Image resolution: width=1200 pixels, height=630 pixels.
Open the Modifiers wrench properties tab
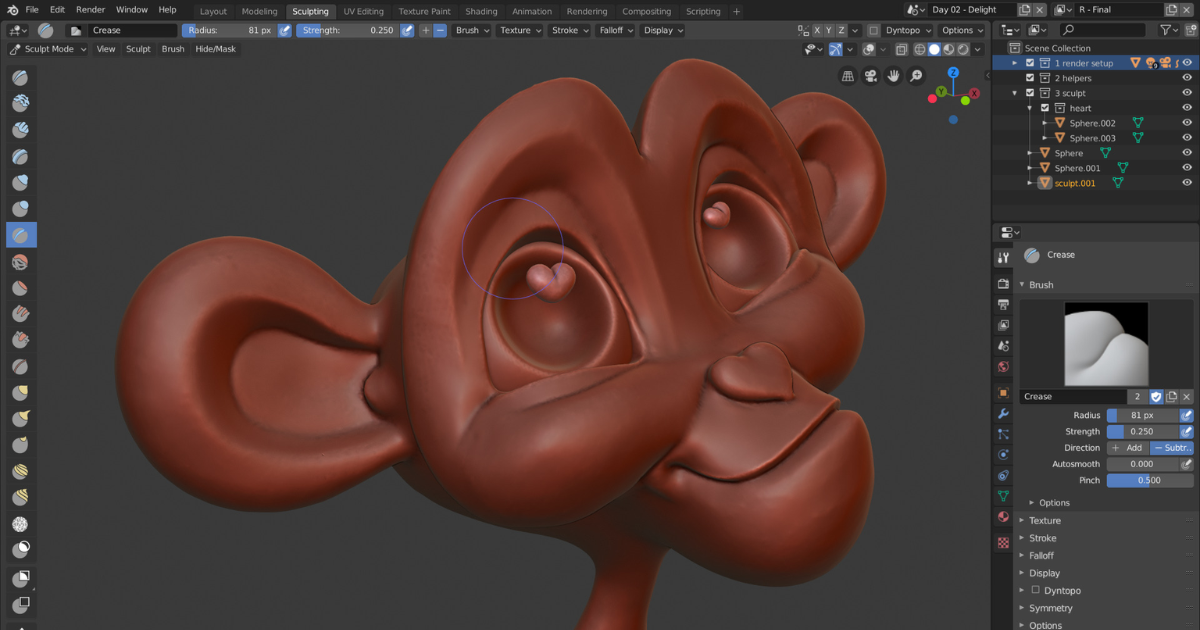[x=1003, y=414]
